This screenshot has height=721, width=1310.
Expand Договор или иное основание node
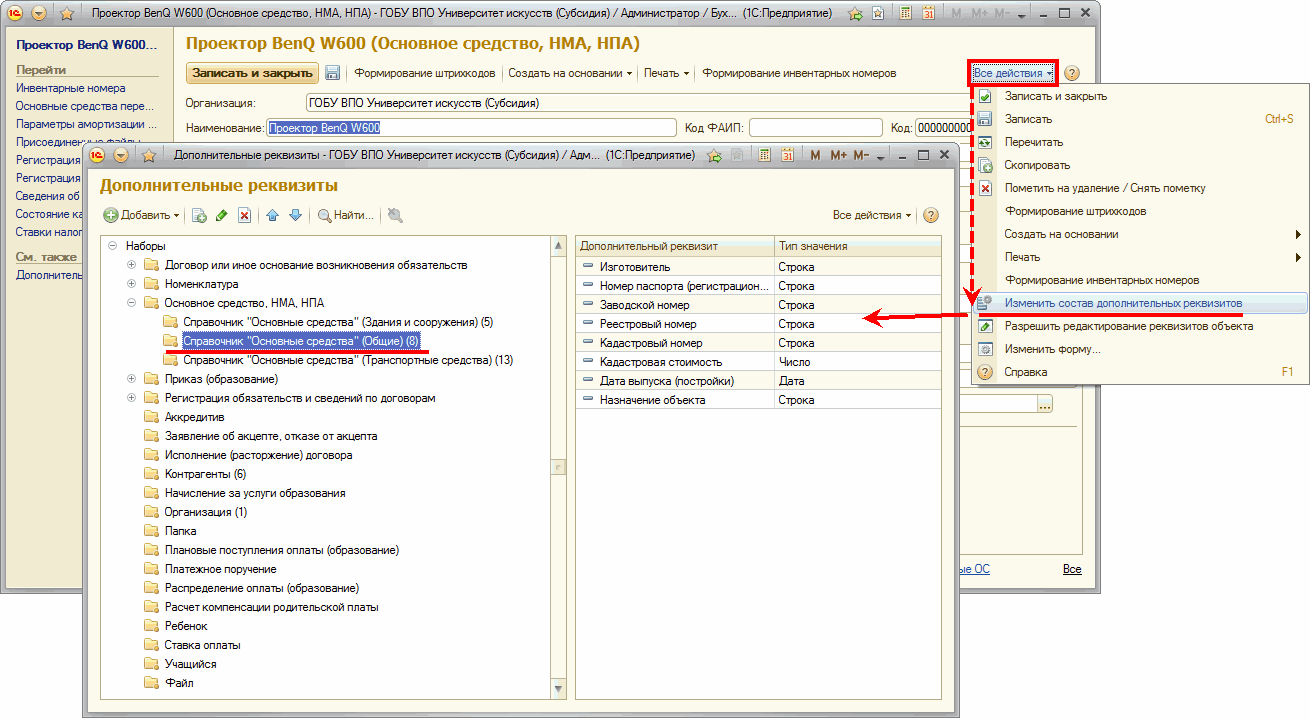tap(132, 265)
